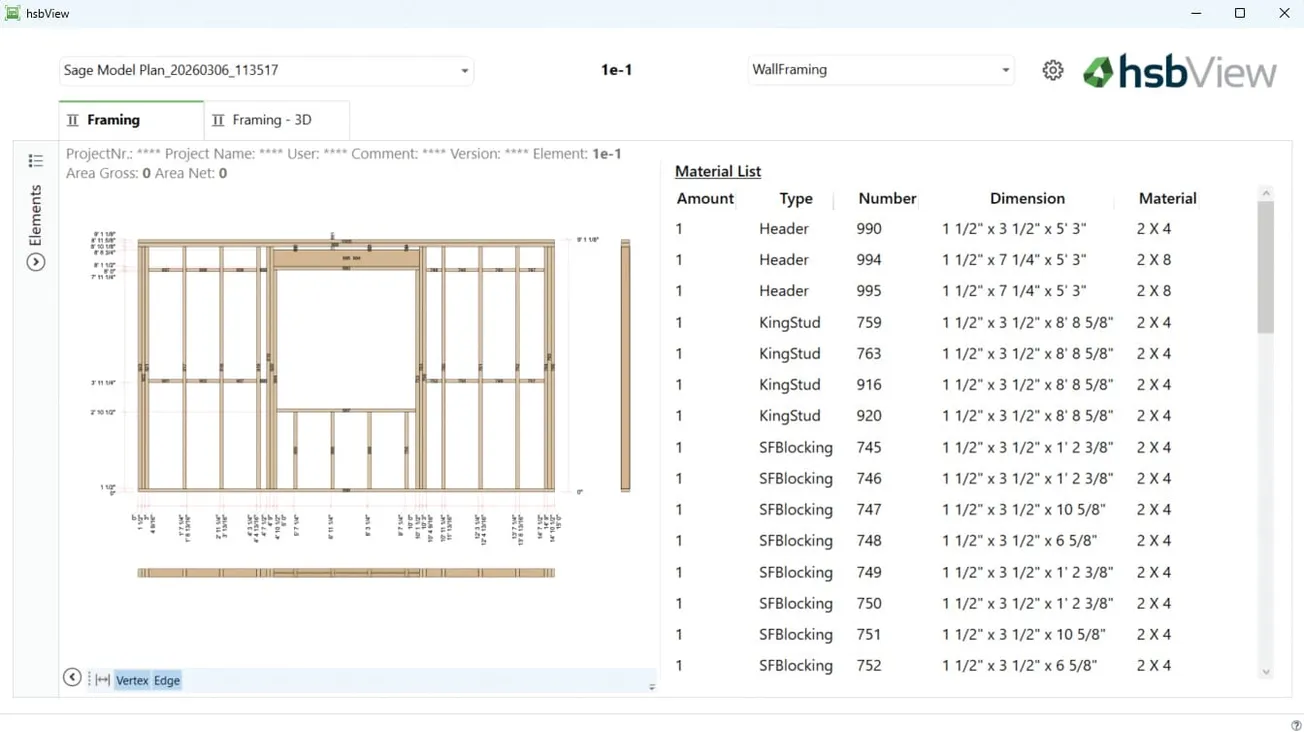The image size is (1304, 732).
Task: Switch to the Framing tab
Action: 131,120
